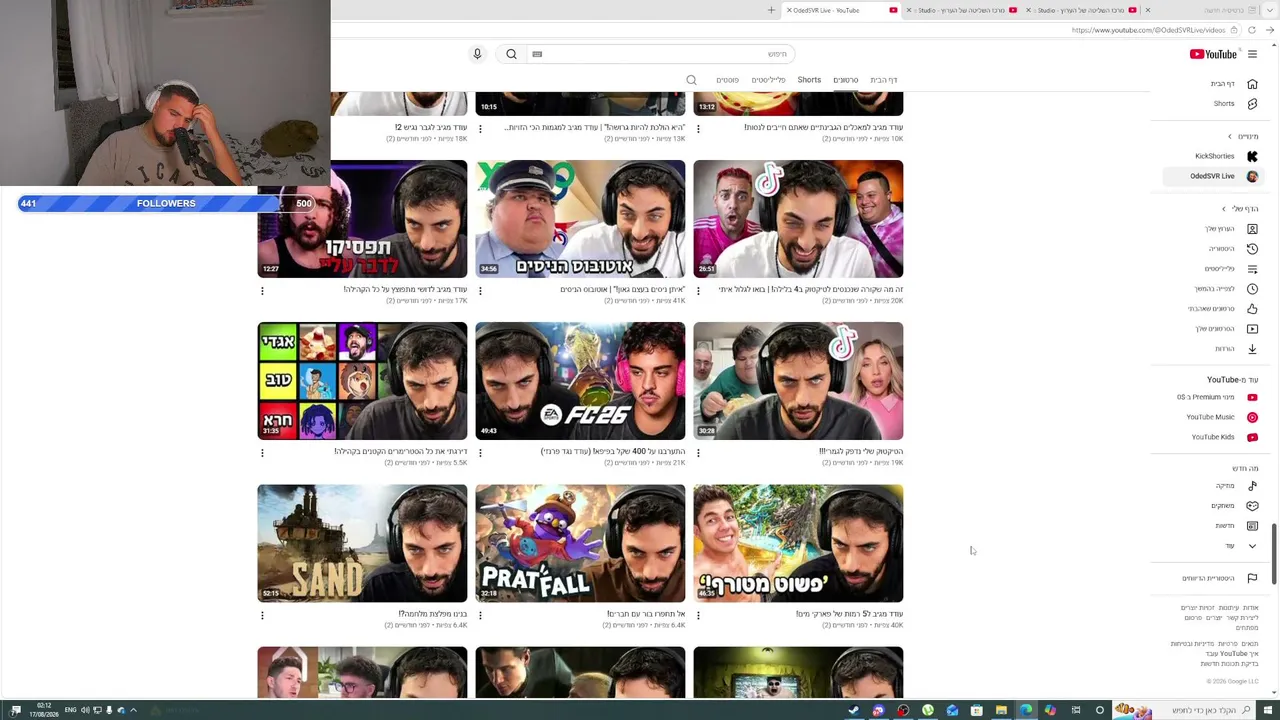1280x720 pixels.
Task: Open YouTube Music in the sidebar
Action: [1221, 417]
